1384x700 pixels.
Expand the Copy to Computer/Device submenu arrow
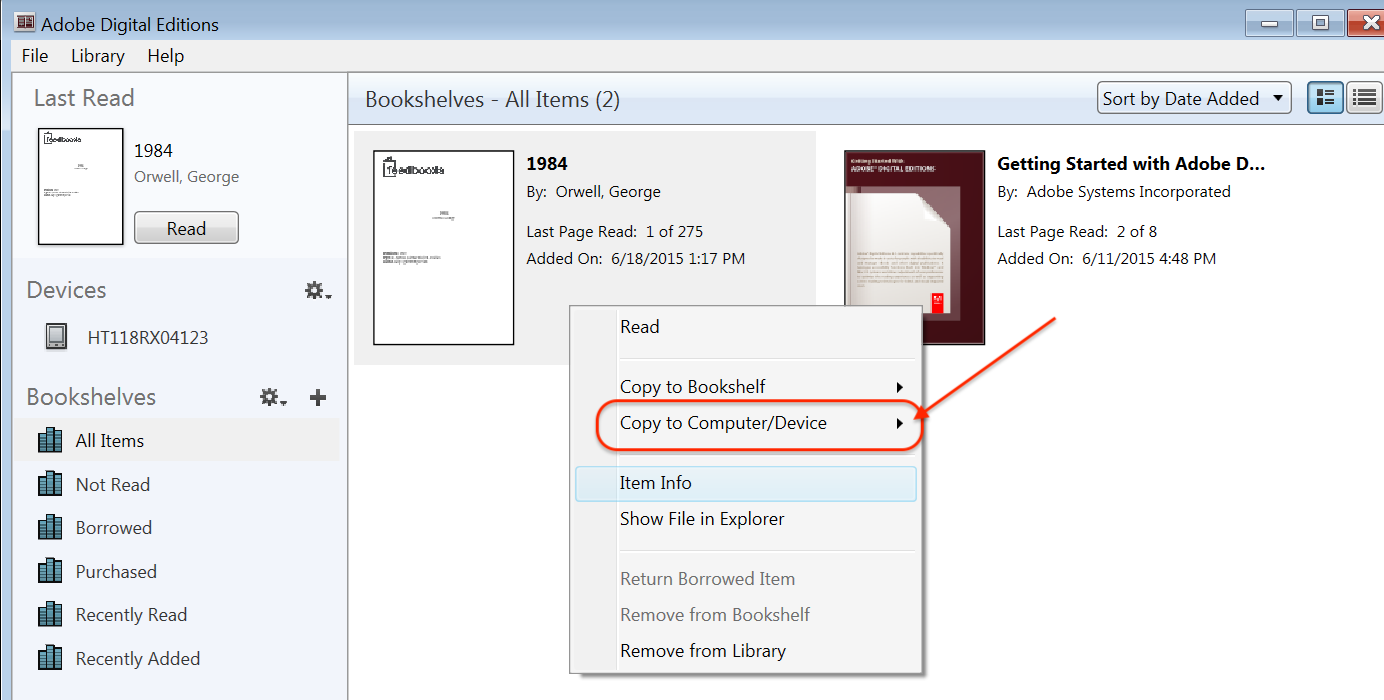(899, 424)
